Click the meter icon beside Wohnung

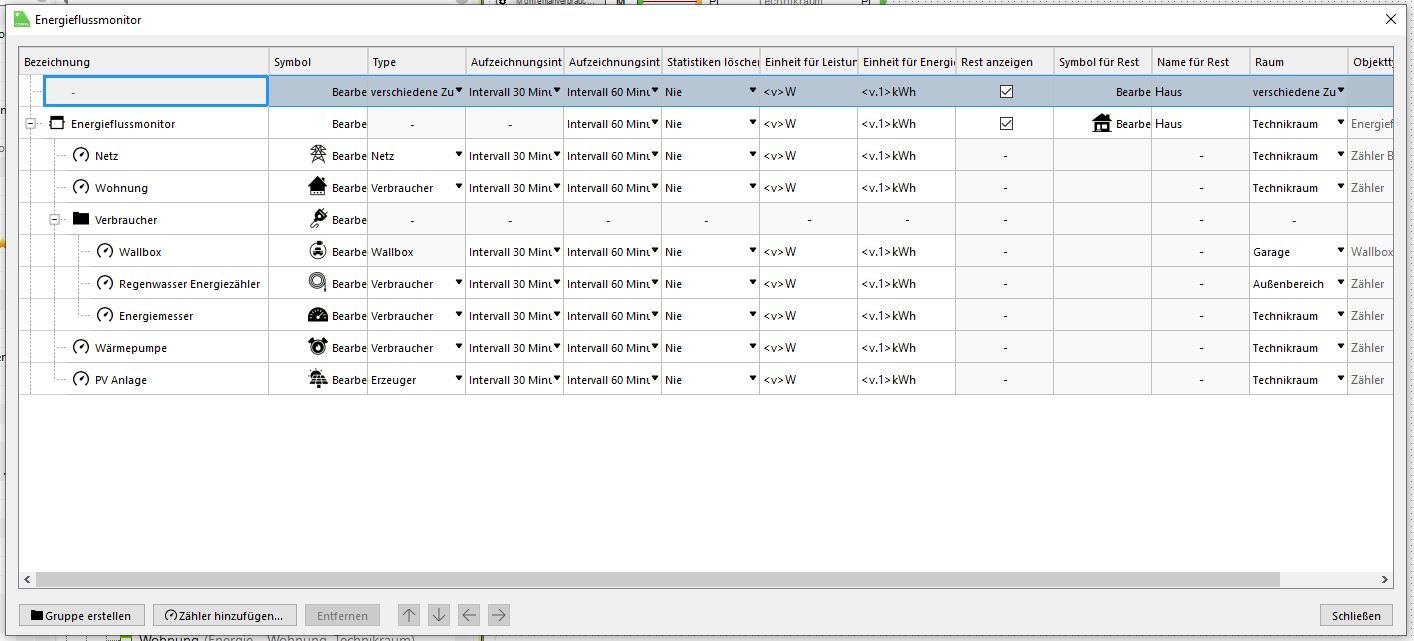82,187
